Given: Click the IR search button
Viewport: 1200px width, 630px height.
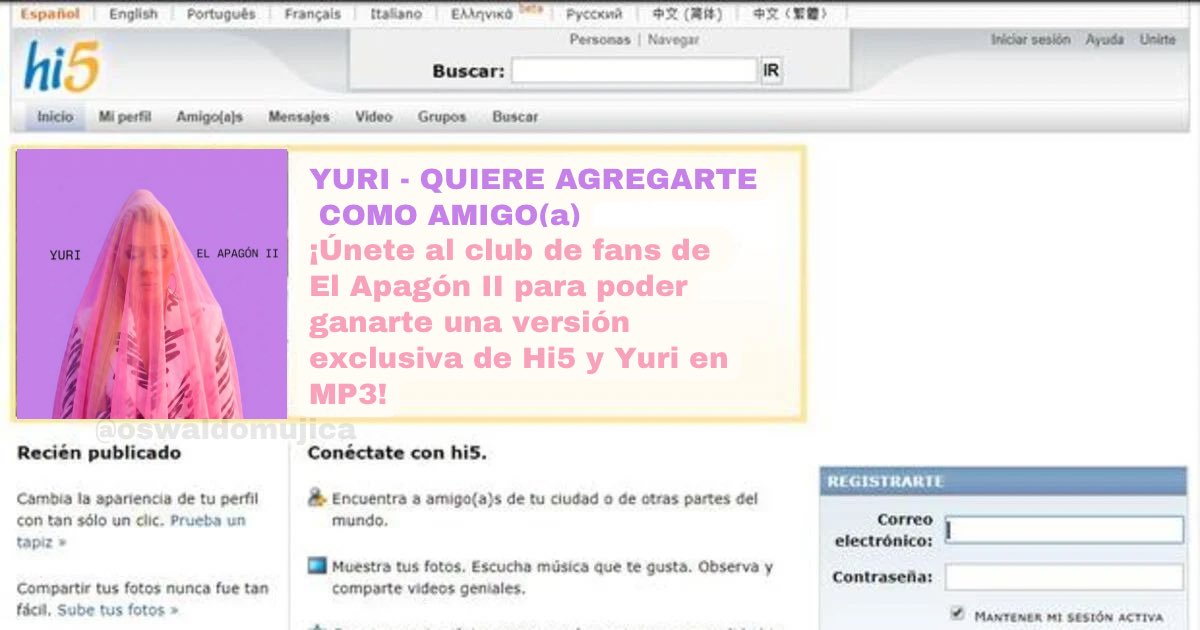Looking at the screenshot, I should point(771,71).
